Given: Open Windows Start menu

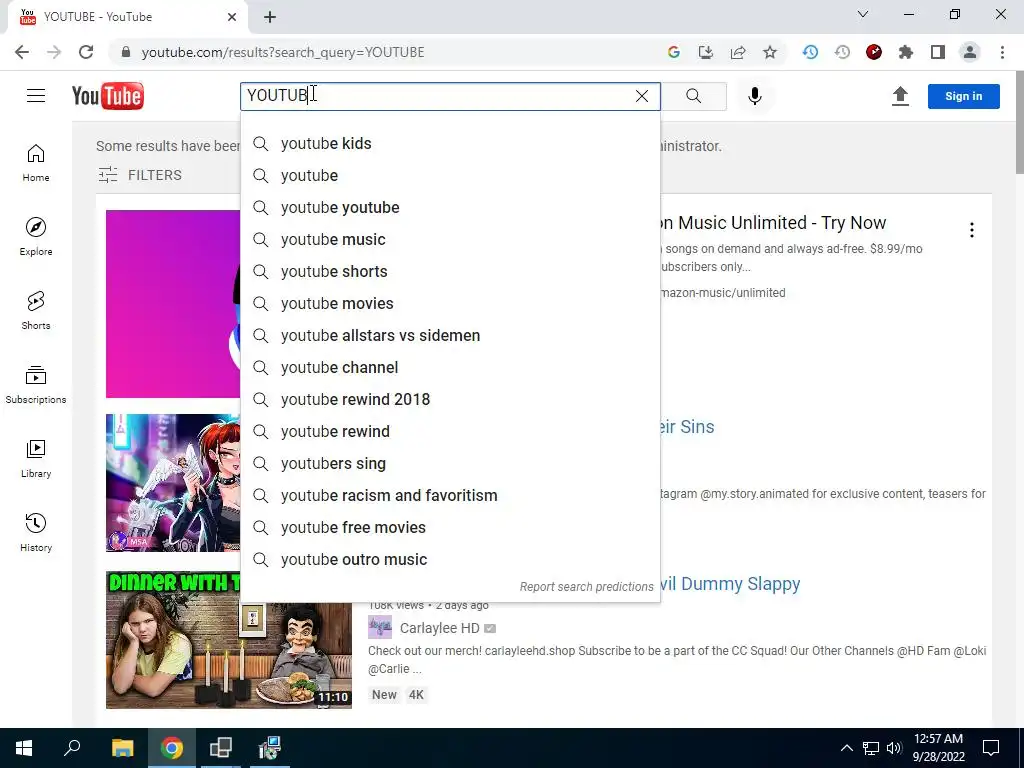Looking at the screenshot, I should [24, 748].
